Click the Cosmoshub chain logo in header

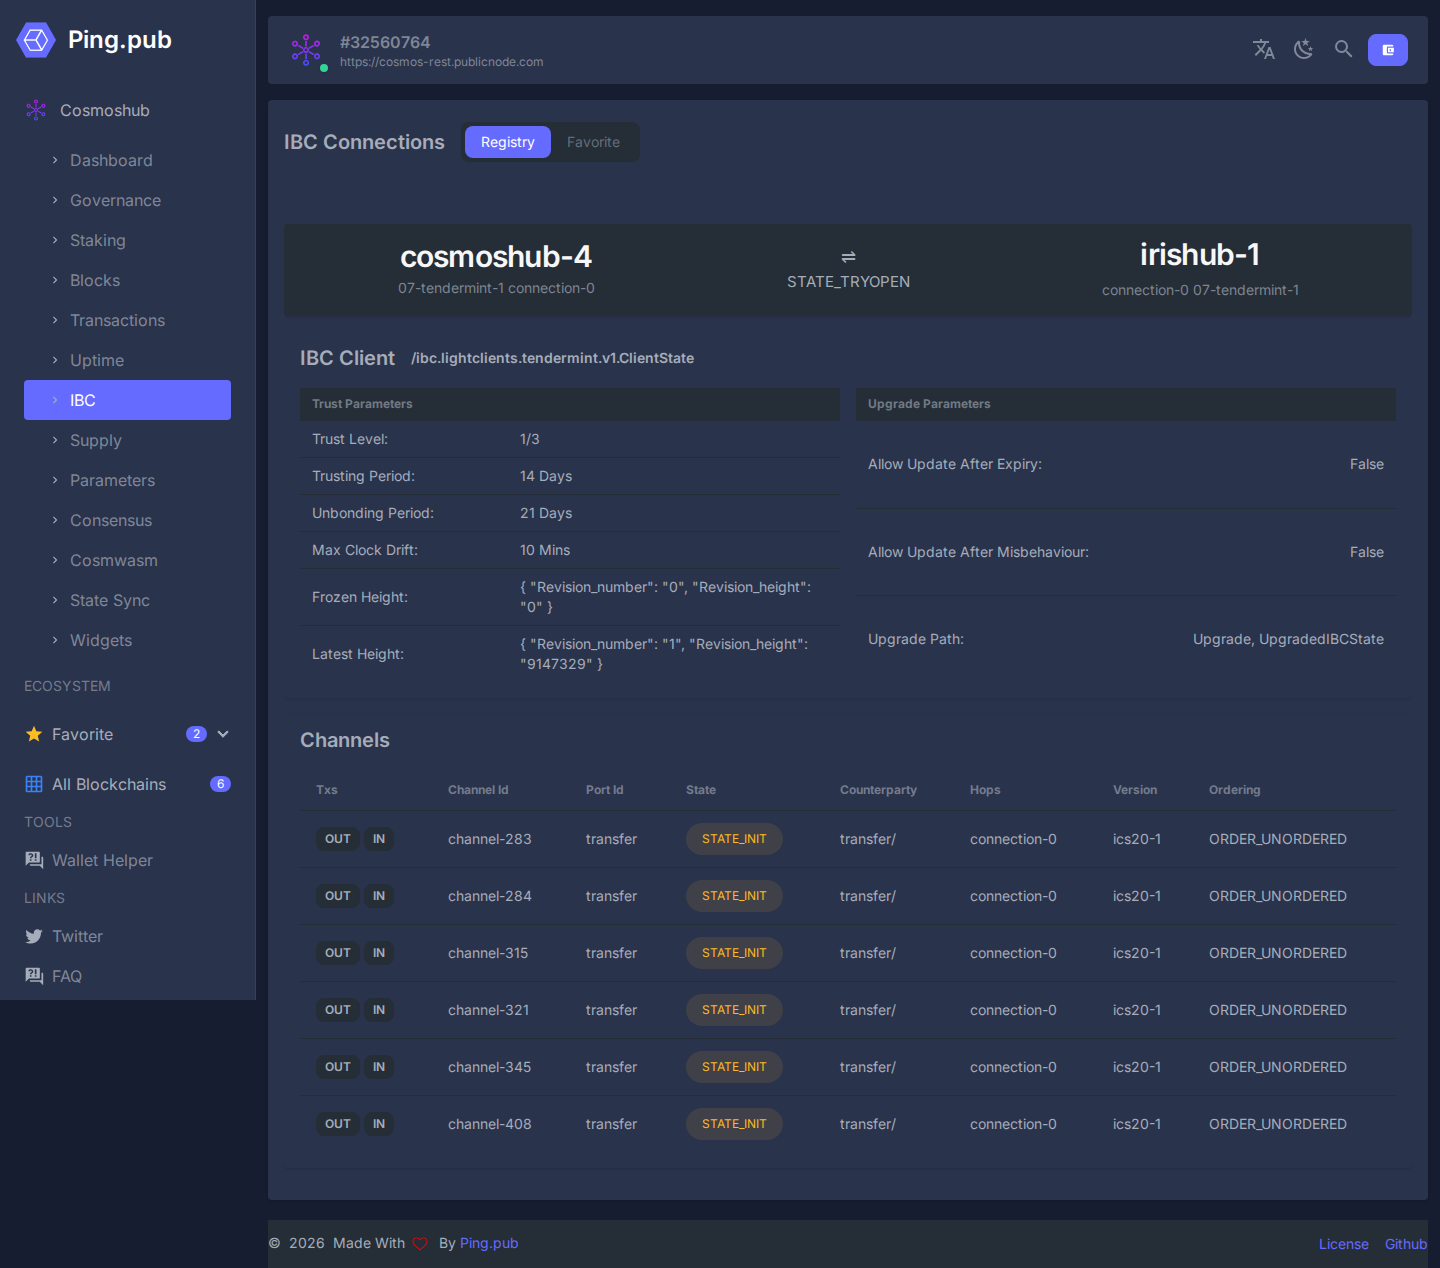306,50
